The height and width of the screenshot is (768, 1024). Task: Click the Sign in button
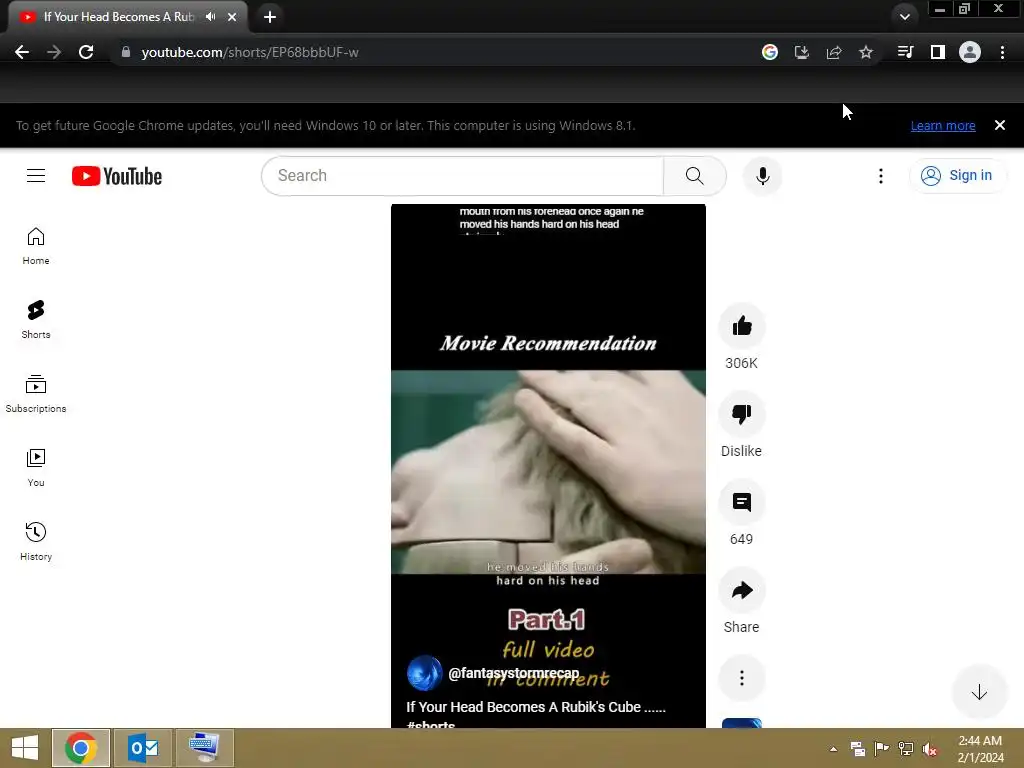(x=957, y=176)
